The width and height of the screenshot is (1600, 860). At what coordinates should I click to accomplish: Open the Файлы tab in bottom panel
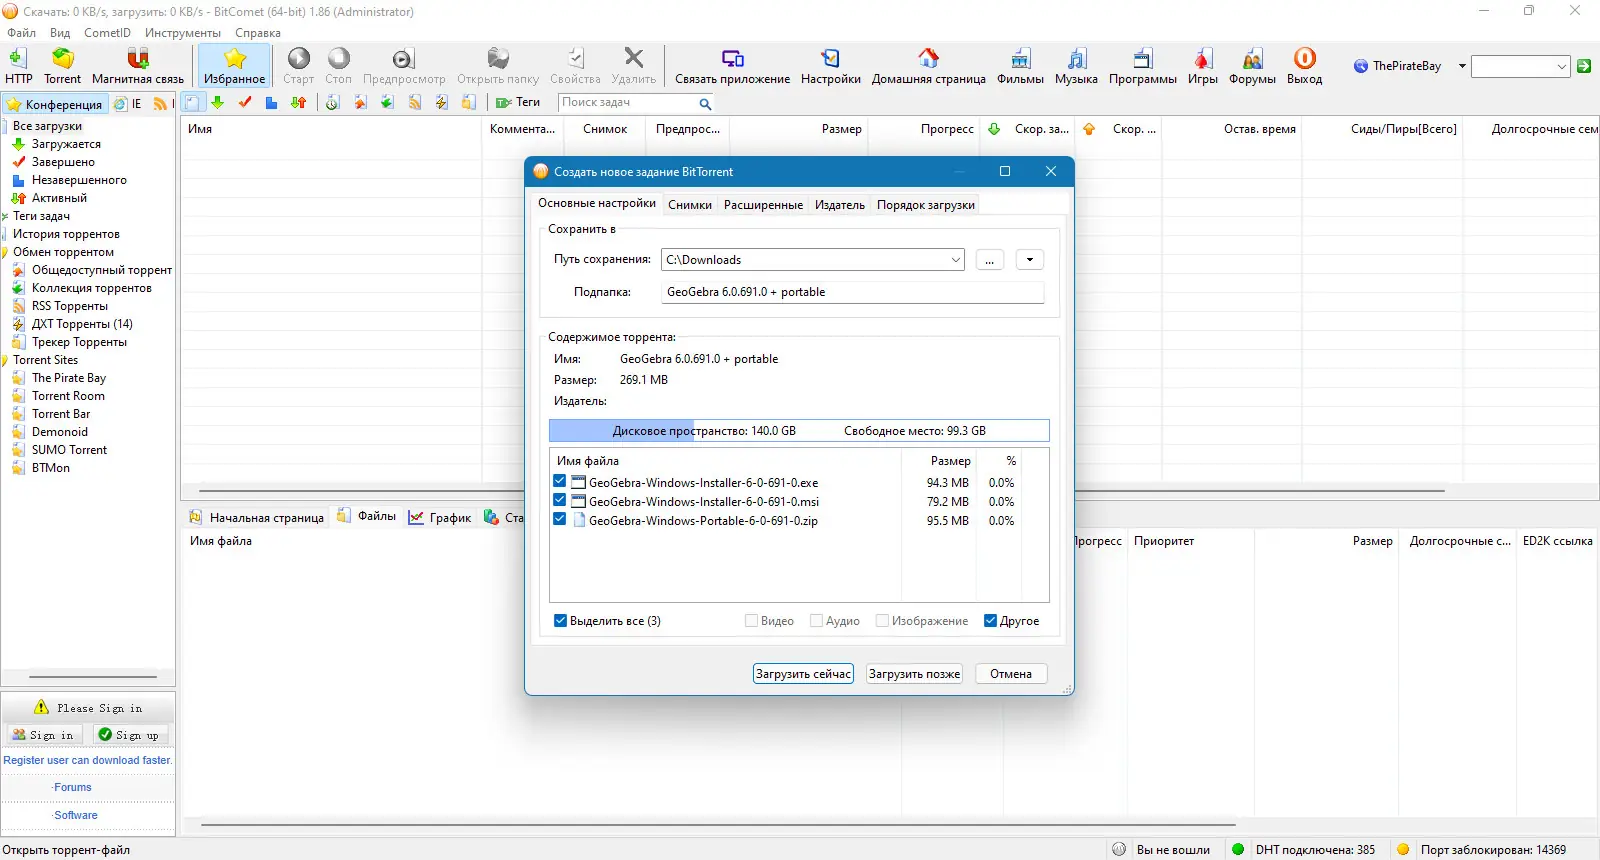pos(367,516)
